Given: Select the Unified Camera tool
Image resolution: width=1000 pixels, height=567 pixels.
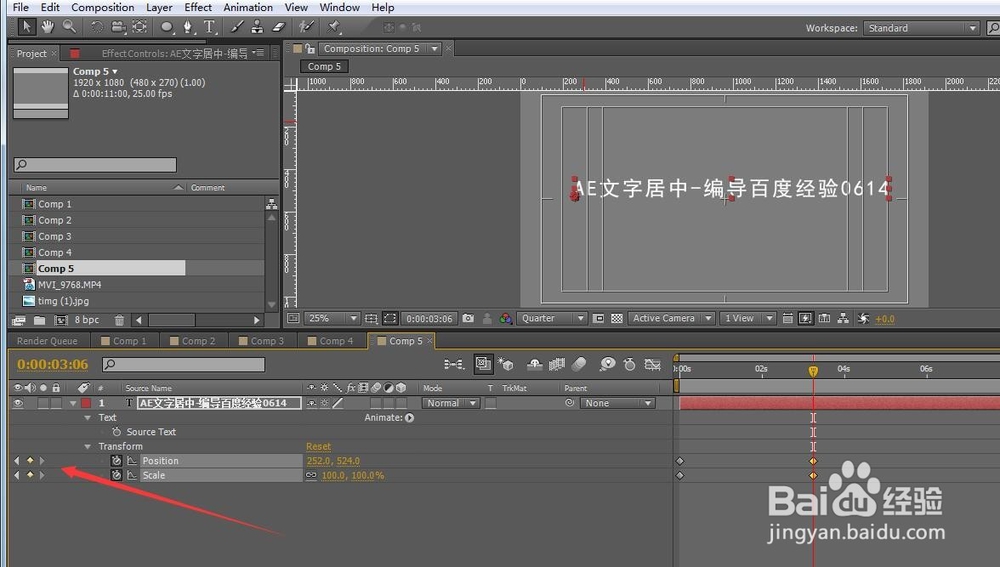Looking at the screenshot, I should 119,27.
